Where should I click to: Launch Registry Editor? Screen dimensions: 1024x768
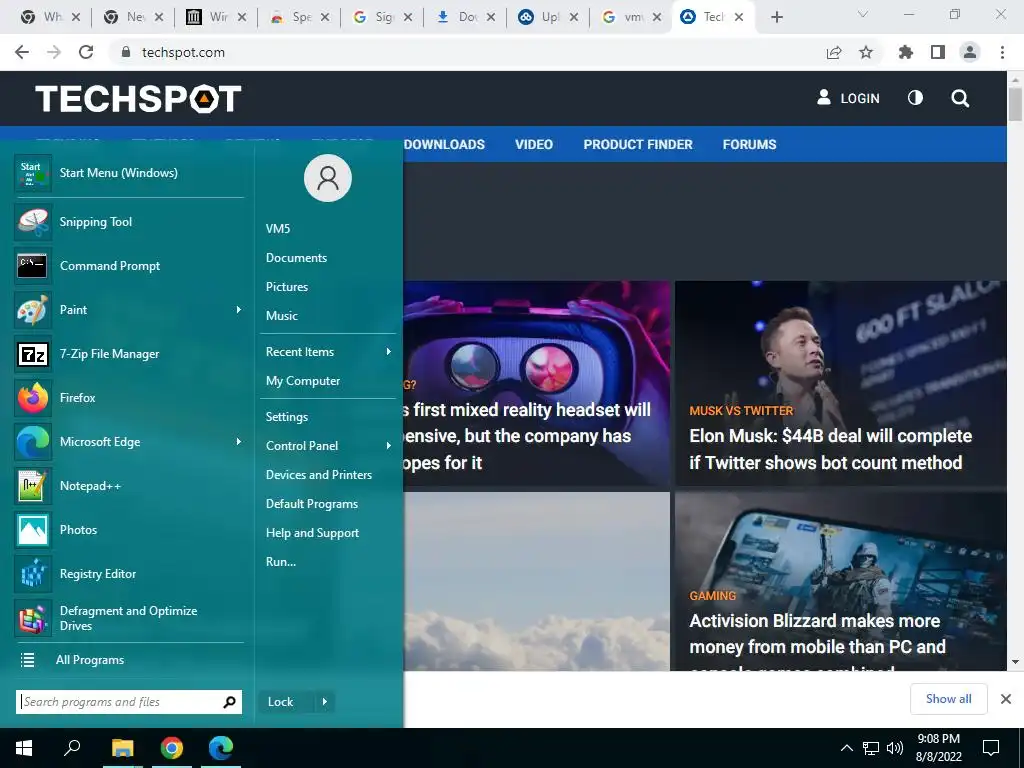click(129, 574)
